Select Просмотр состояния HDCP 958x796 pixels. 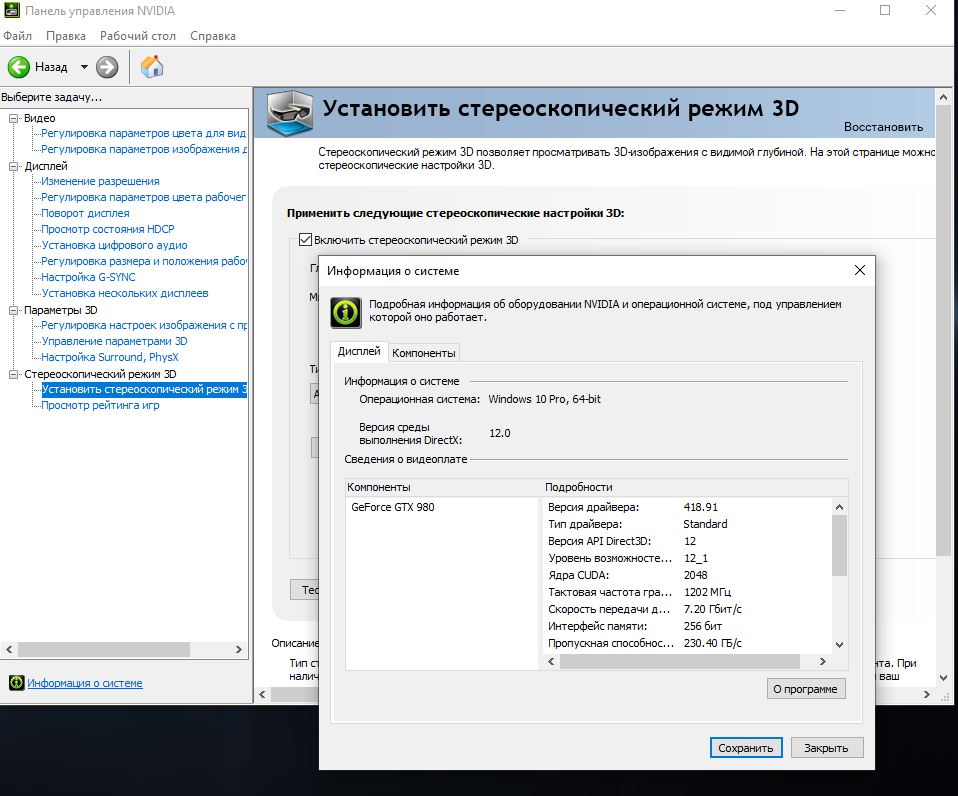pos(108,229)
